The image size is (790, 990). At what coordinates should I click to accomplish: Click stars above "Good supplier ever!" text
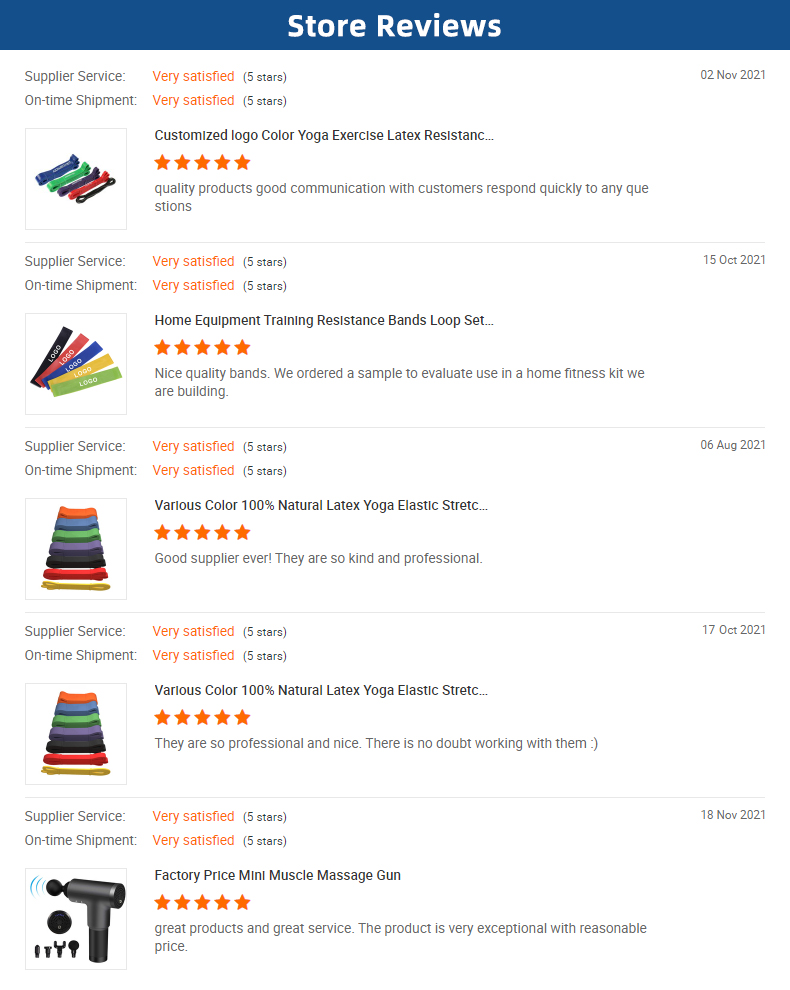(x=202, y=532)
